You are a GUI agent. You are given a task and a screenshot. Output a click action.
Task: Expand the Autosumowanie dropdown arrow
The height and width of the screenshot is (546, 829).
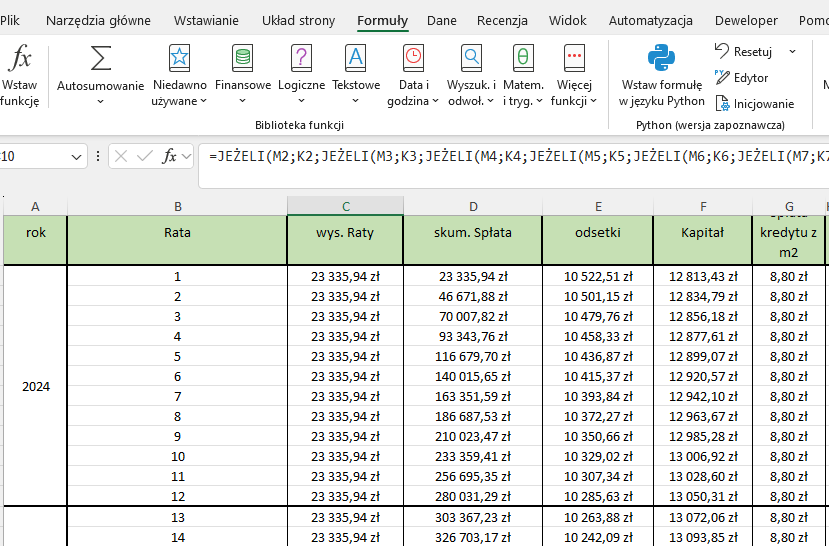pyautogui.click(x=100, y=101)
